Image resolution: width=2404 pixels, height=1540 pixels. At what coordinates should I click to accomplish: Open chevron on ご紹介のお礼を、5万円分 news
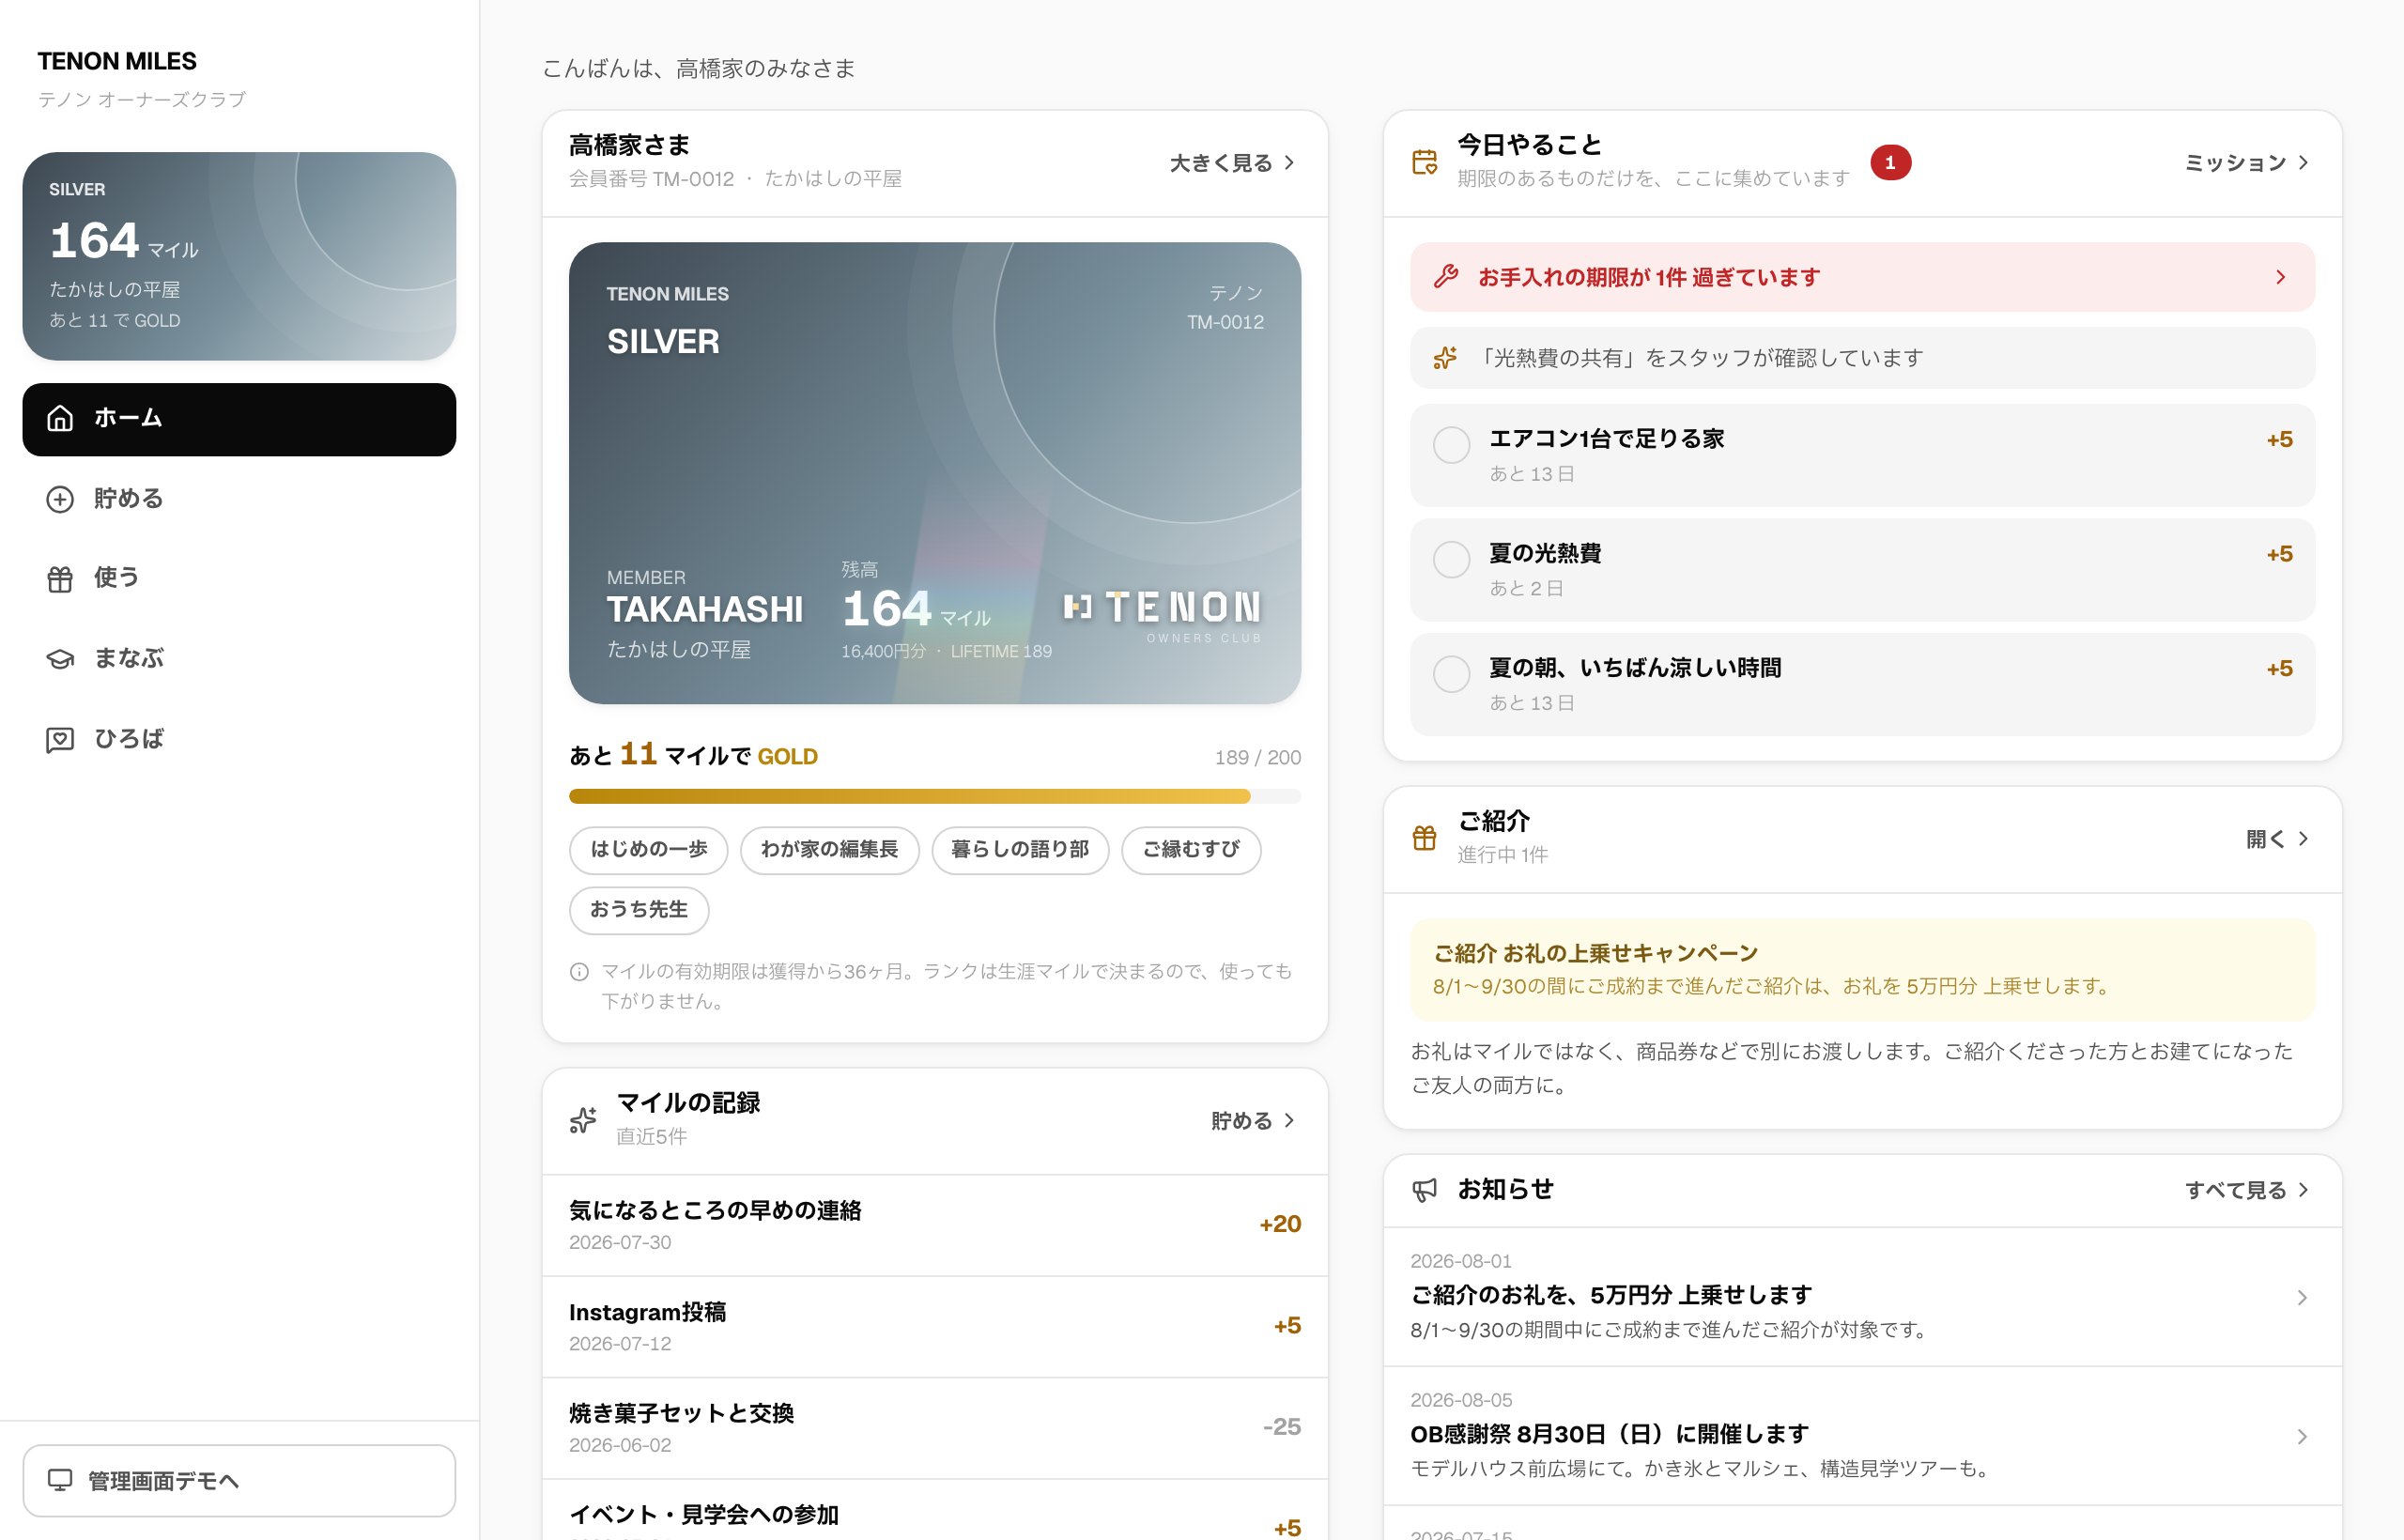2302,1297
